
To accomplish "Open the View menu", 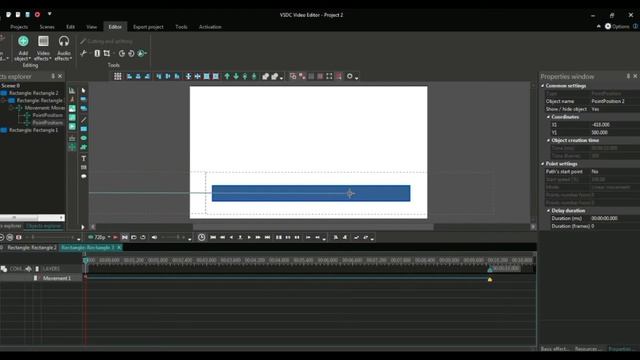I will (x=91, y=27).
